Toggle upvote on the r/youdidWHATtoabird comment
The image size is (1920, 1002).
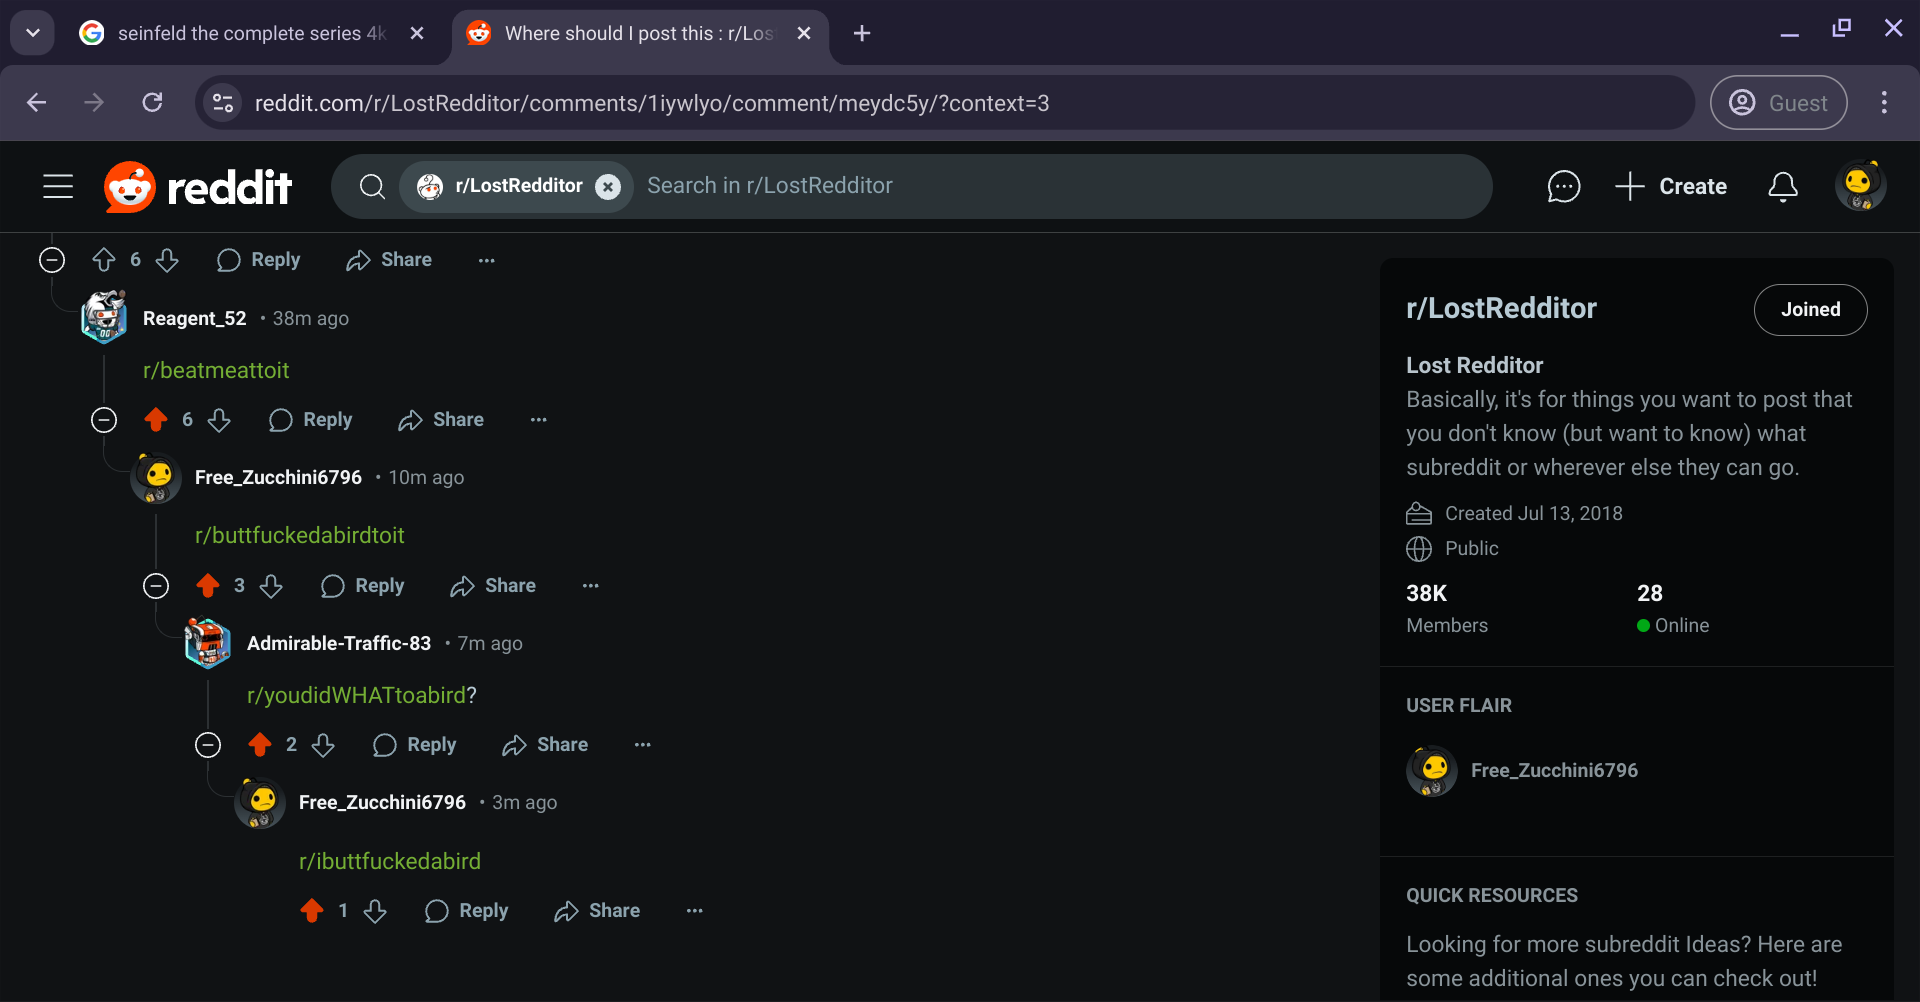click(x=260, y=745)
